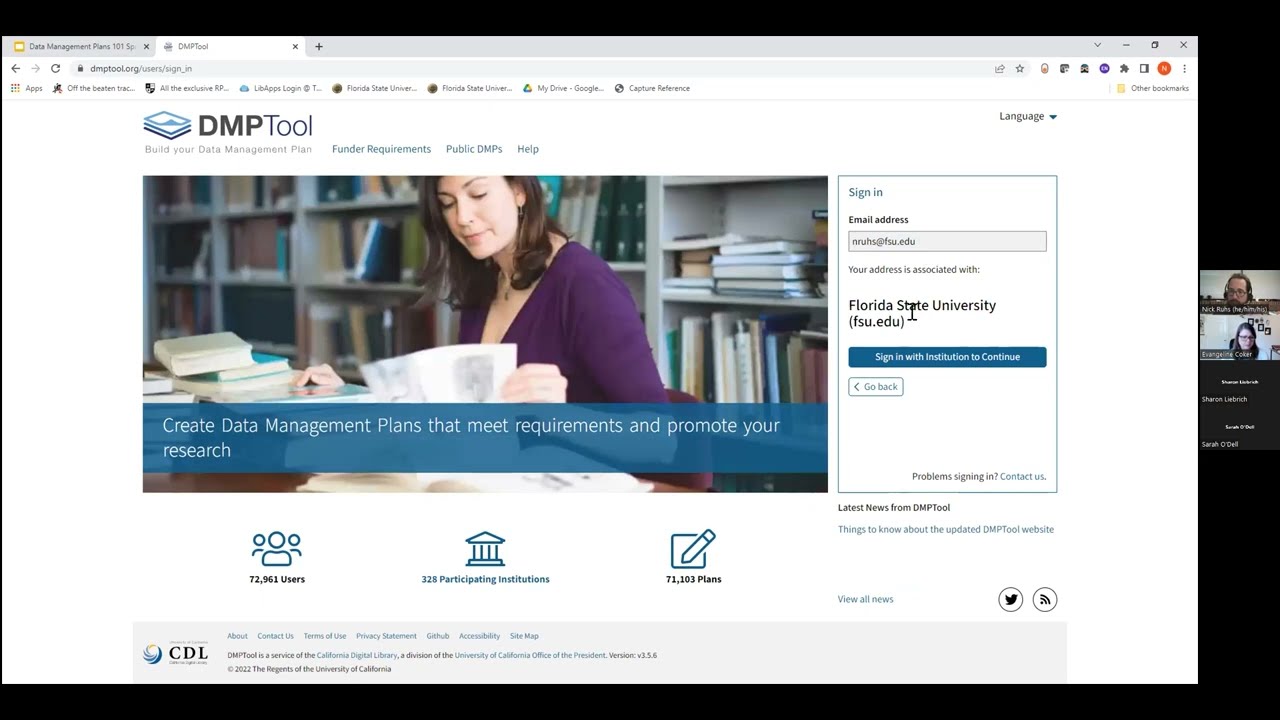Click the Contact us link in sign-in box
This screenshot has height=720, width=1280.
(1023, 477)
